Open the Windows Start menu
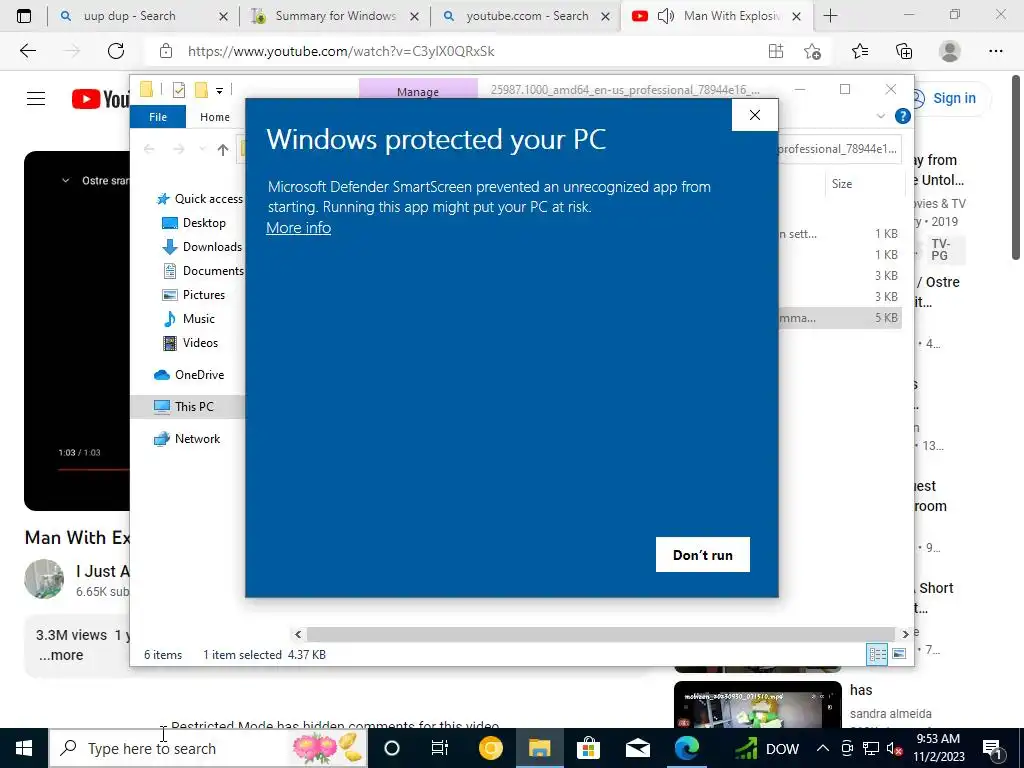The image size is (1024, 768). pos(24,748)
